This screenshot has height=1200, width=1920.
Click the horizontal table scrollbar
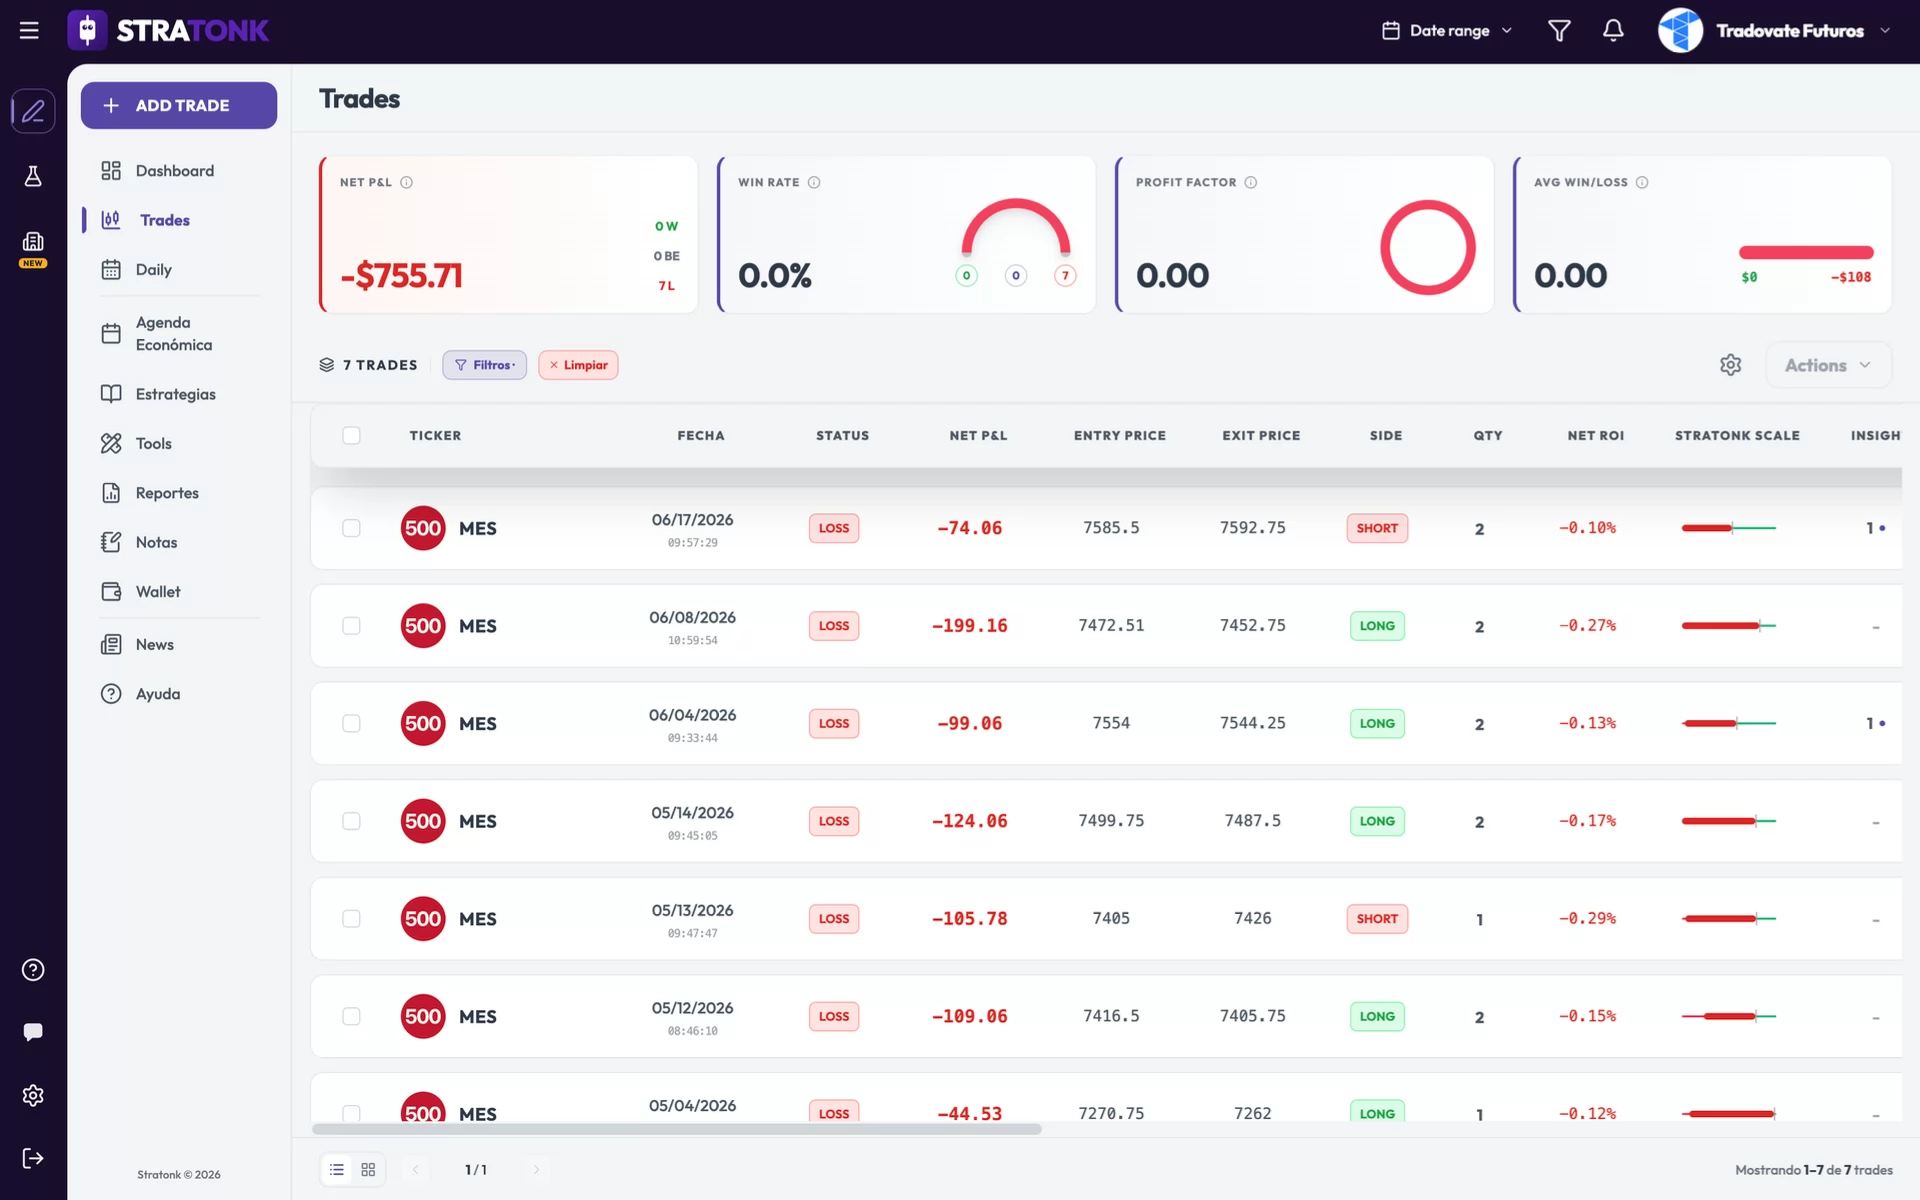[677, 1129]
